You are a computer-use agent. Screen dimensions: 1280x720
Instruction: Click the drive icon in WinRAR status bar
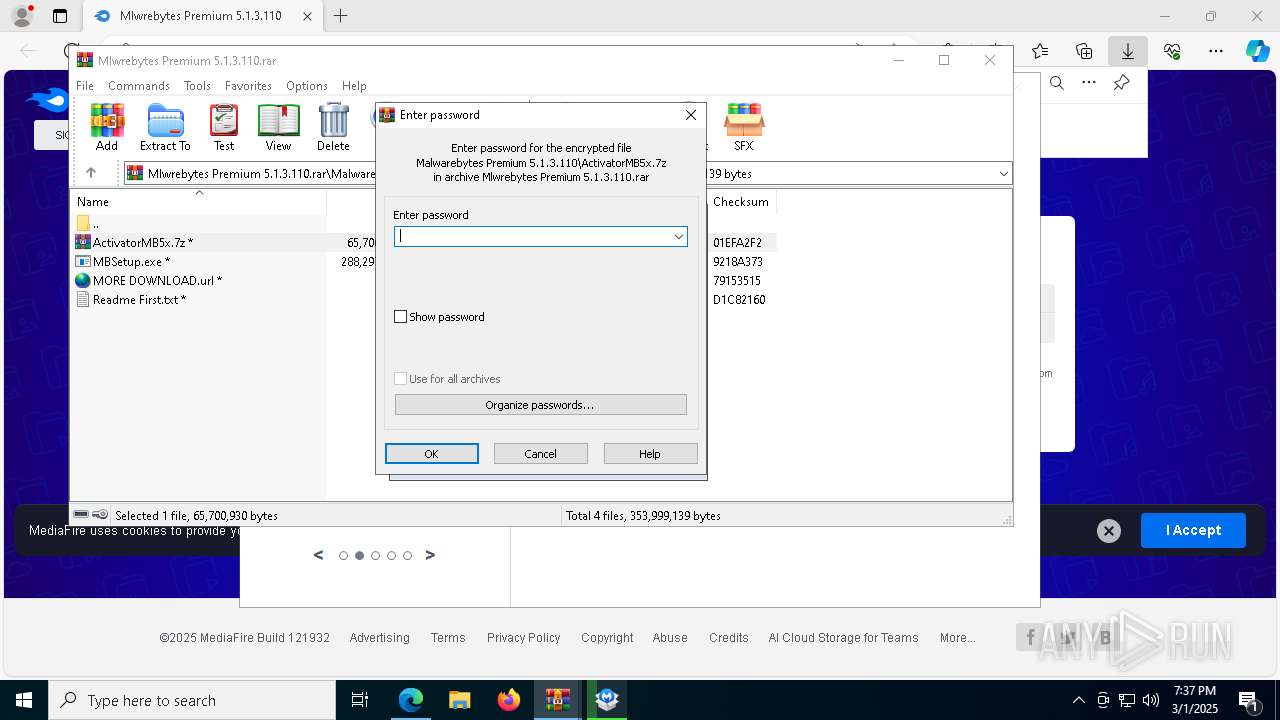pos(81,515)
